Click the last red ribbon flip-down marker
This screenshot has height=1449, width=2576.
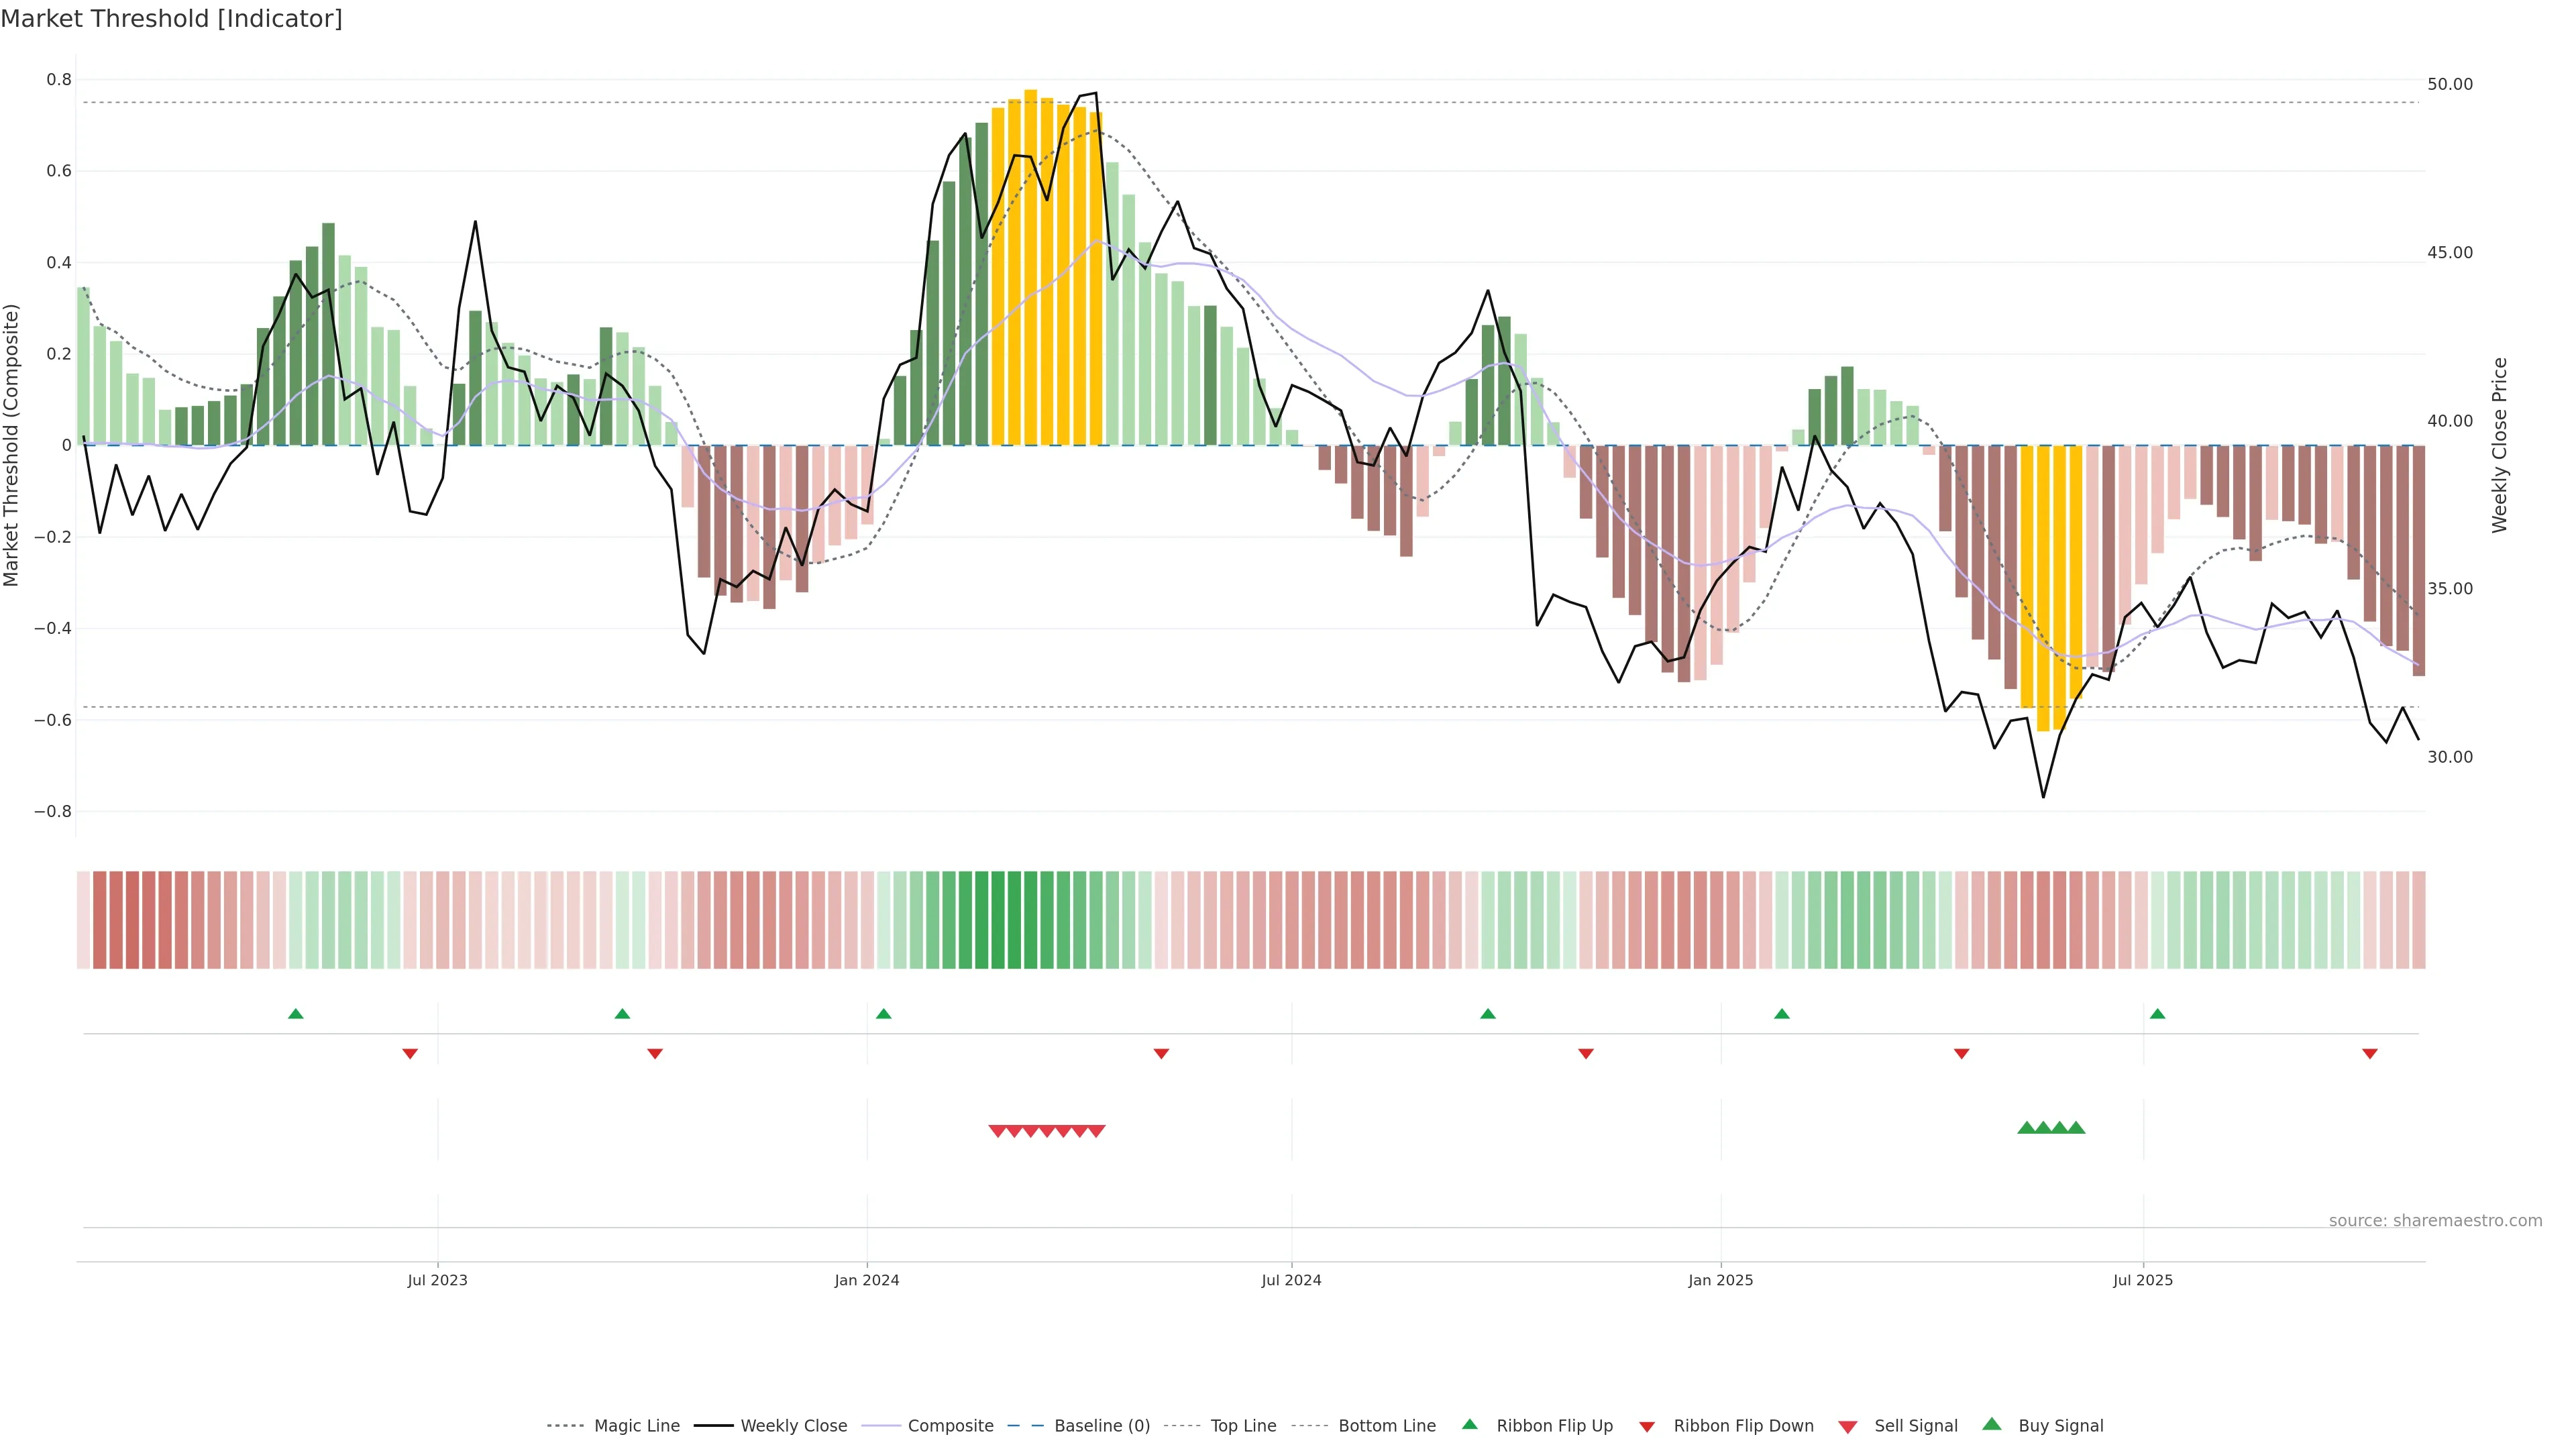point(2369,1053)
